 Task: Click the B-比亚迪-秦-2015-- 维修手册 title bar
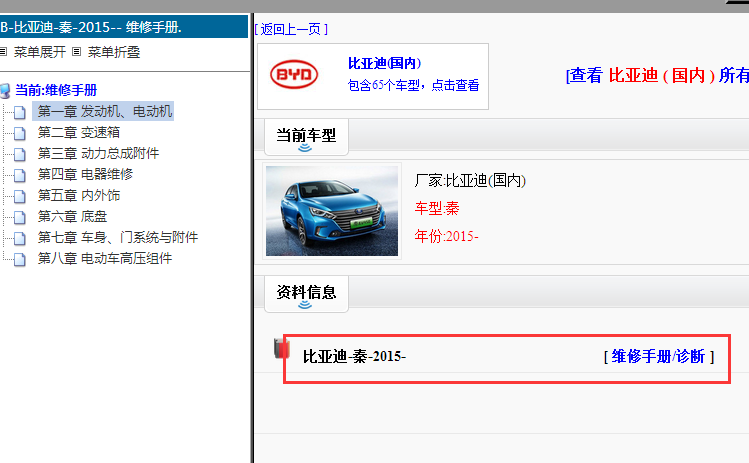click(x=124, y=27)
